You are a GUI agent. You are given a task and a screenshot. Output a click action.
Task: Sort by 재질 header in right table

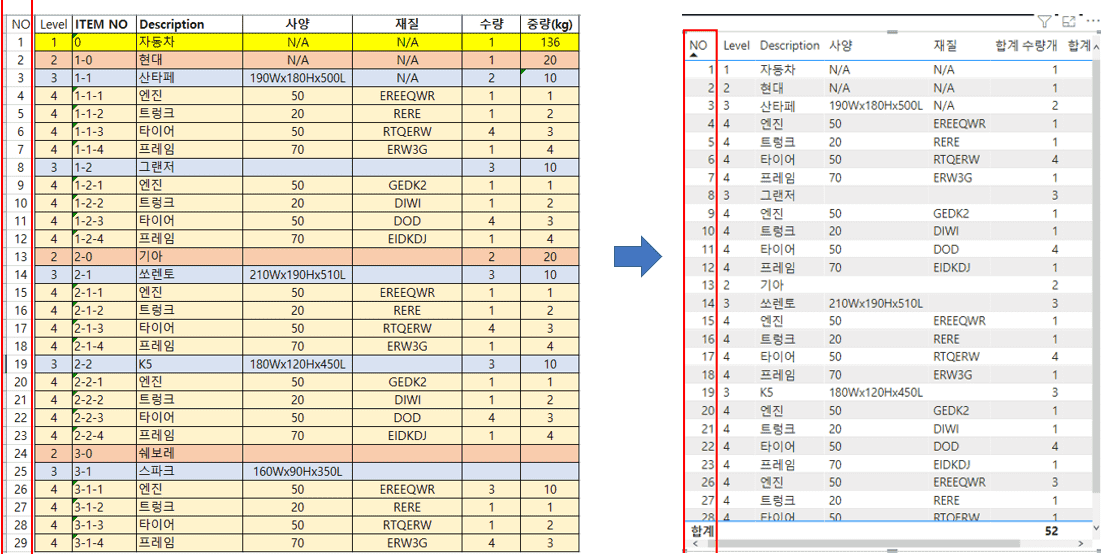(x=945, y=45)
